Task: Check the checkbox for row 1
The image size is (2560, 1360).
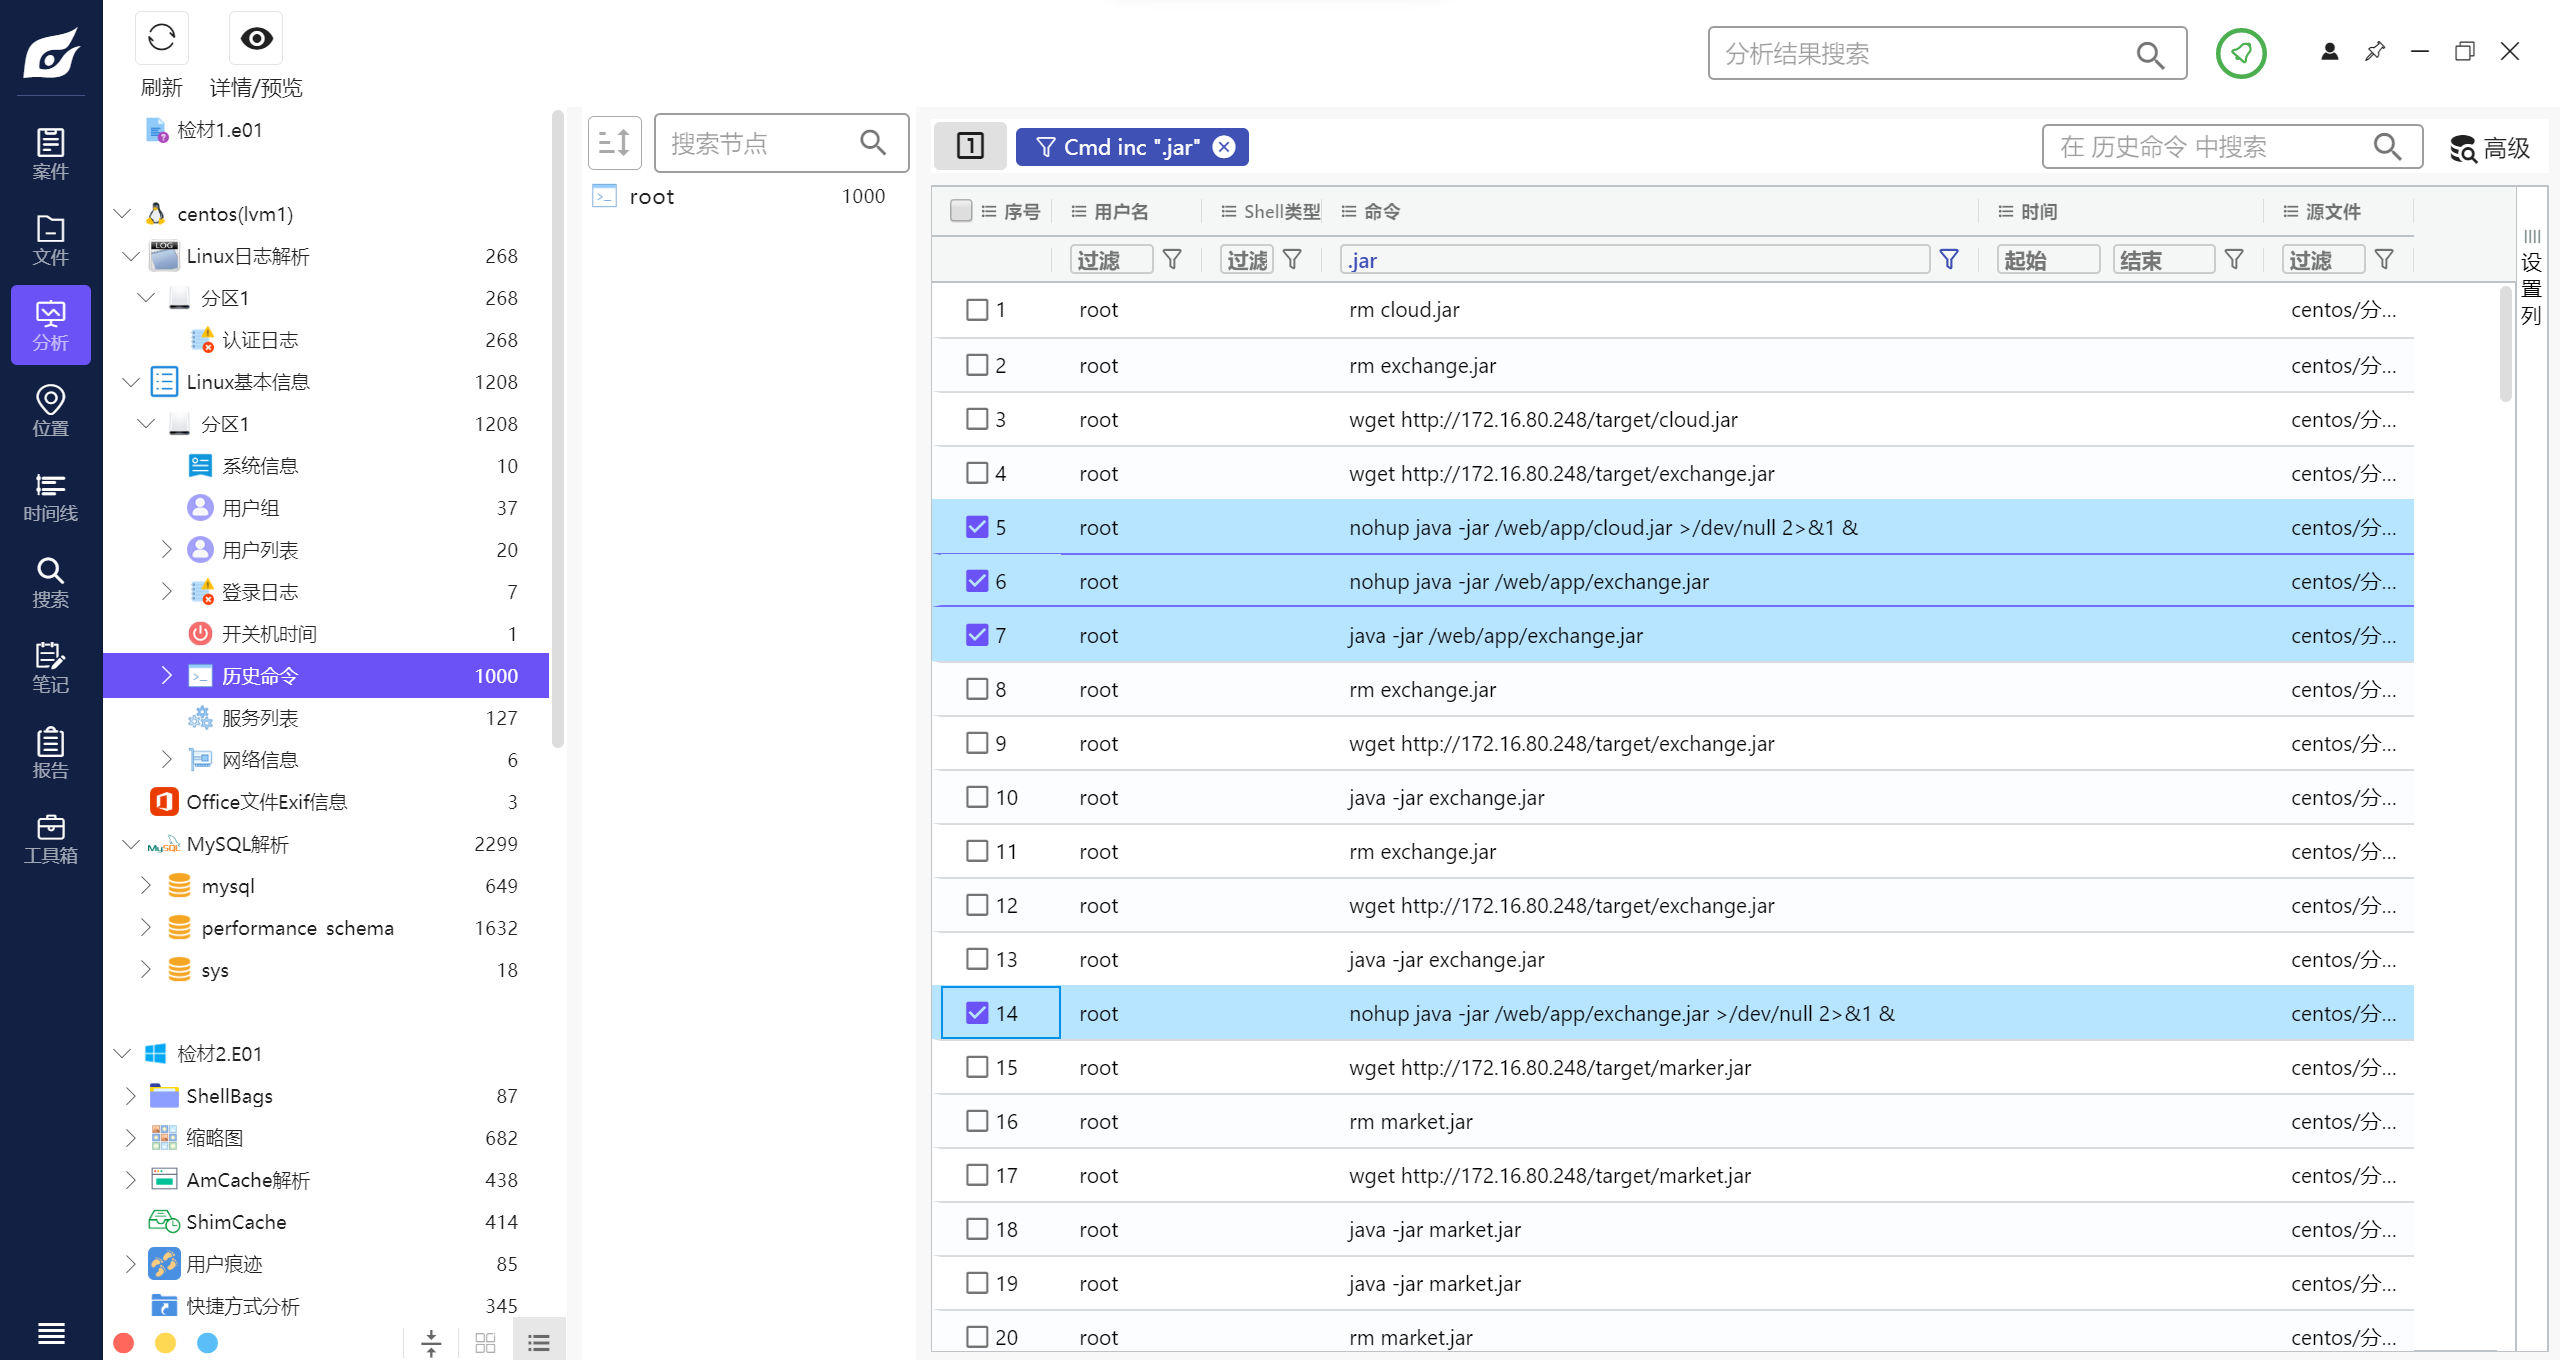Action: tap(977, 310)
